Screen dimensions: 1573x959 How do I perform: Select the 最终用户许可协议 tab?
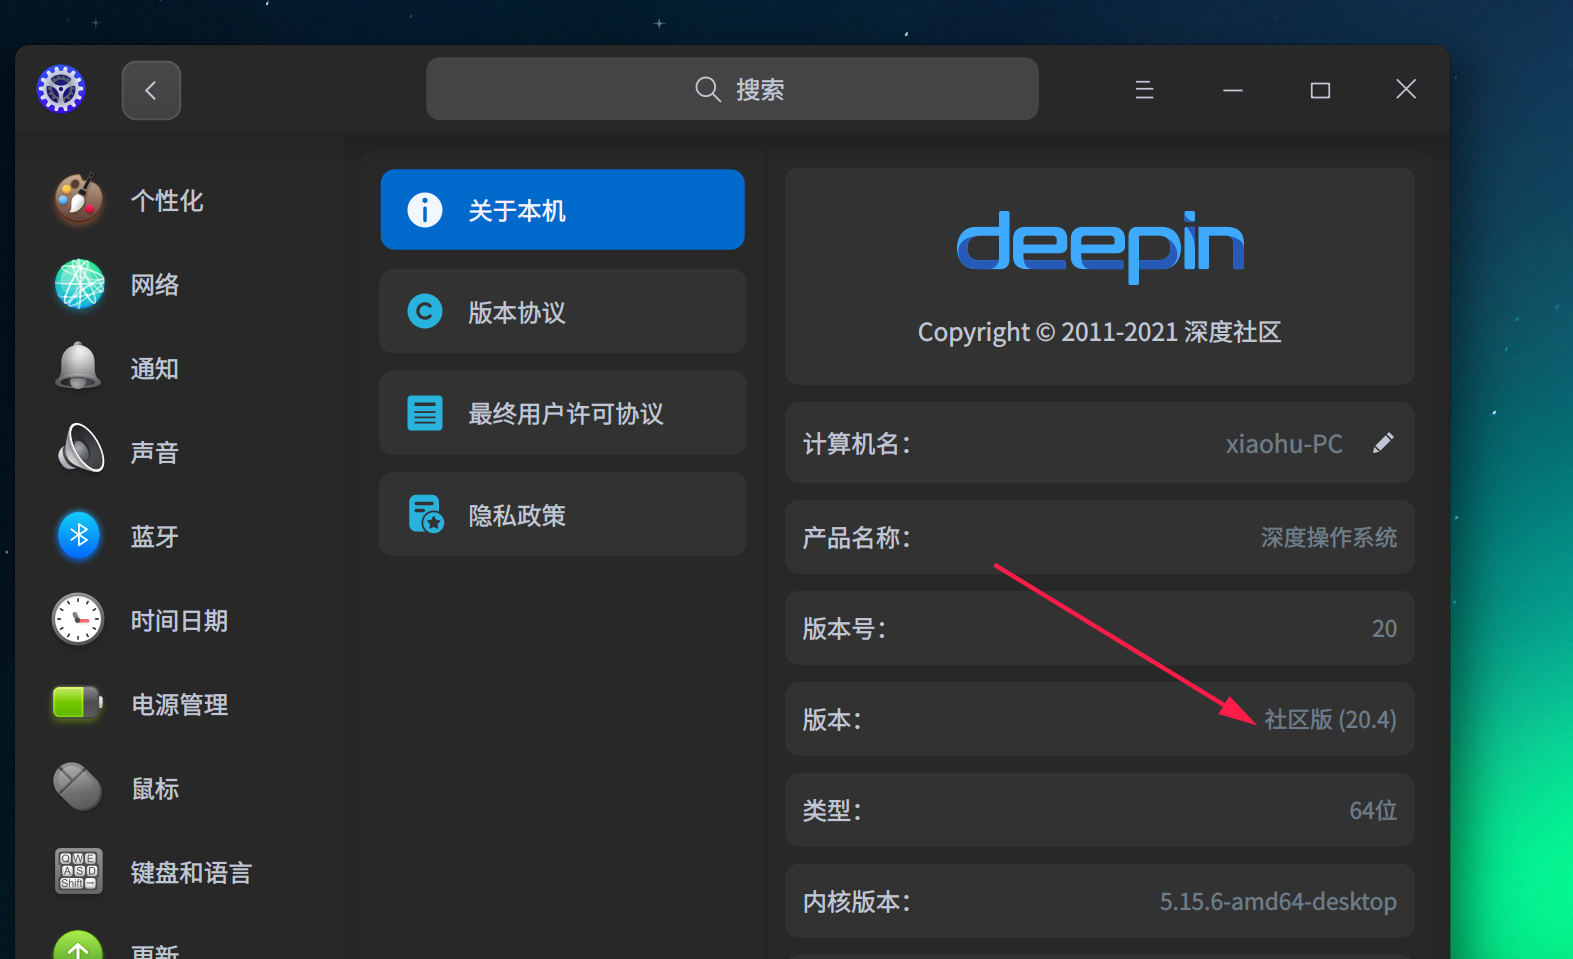click(x=562, y=412)
